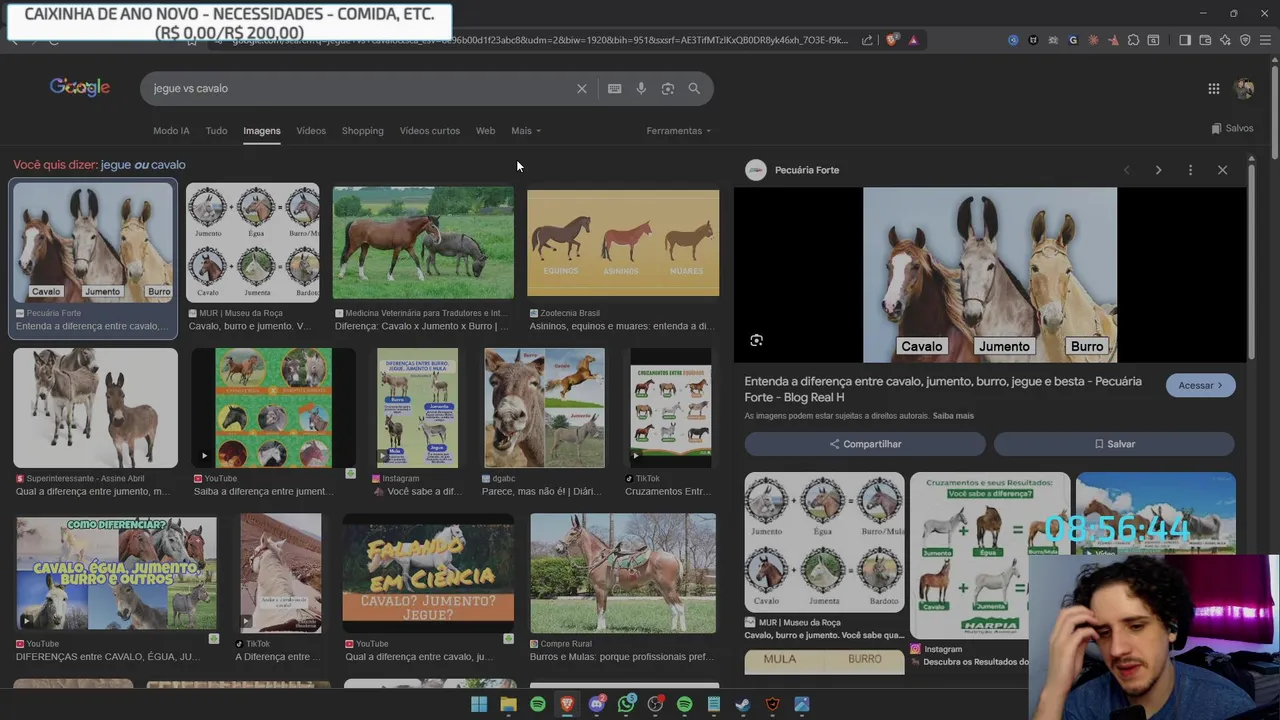Click the magnifier search submit icon
Viewport: 1280px width, 720px height.
click(694, 88)
